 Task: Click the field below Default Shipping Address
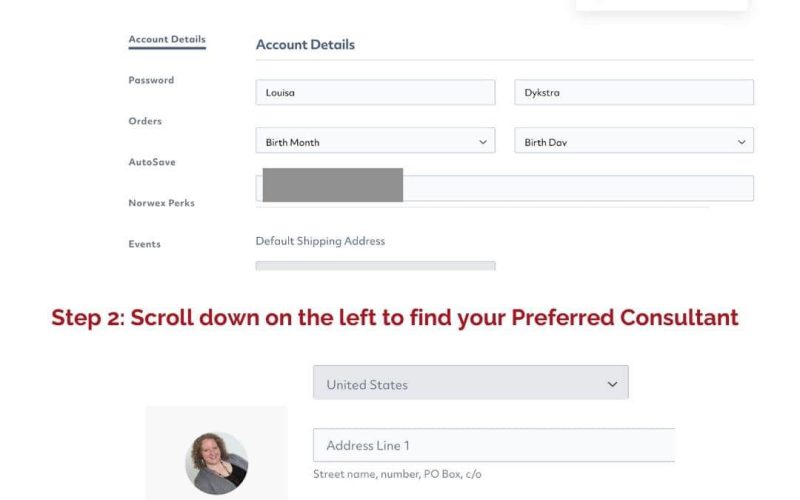point(375,266)
